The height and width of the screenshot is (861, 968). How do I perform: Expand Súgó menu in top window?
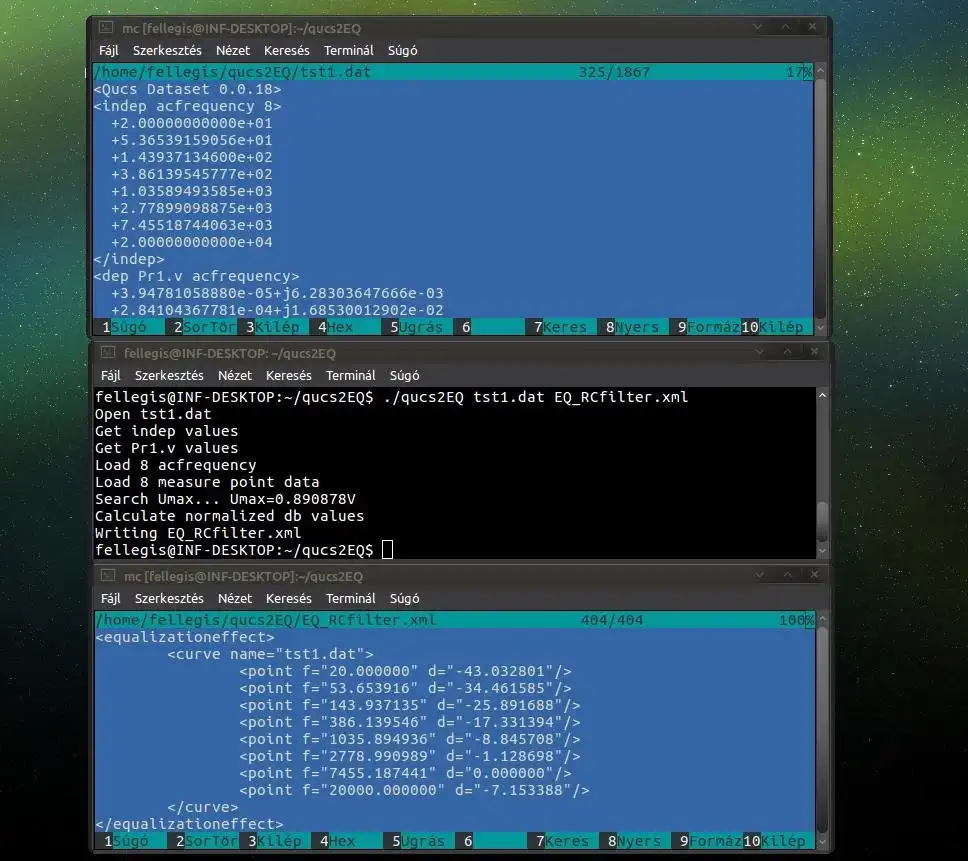[x=402, y=50]
